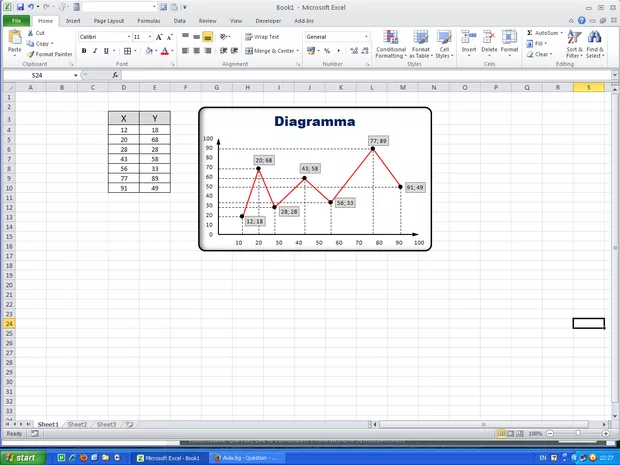Screen dimensions: 620x465
Task: Open Conditional Formatting menu
Action: coord(391,45)
